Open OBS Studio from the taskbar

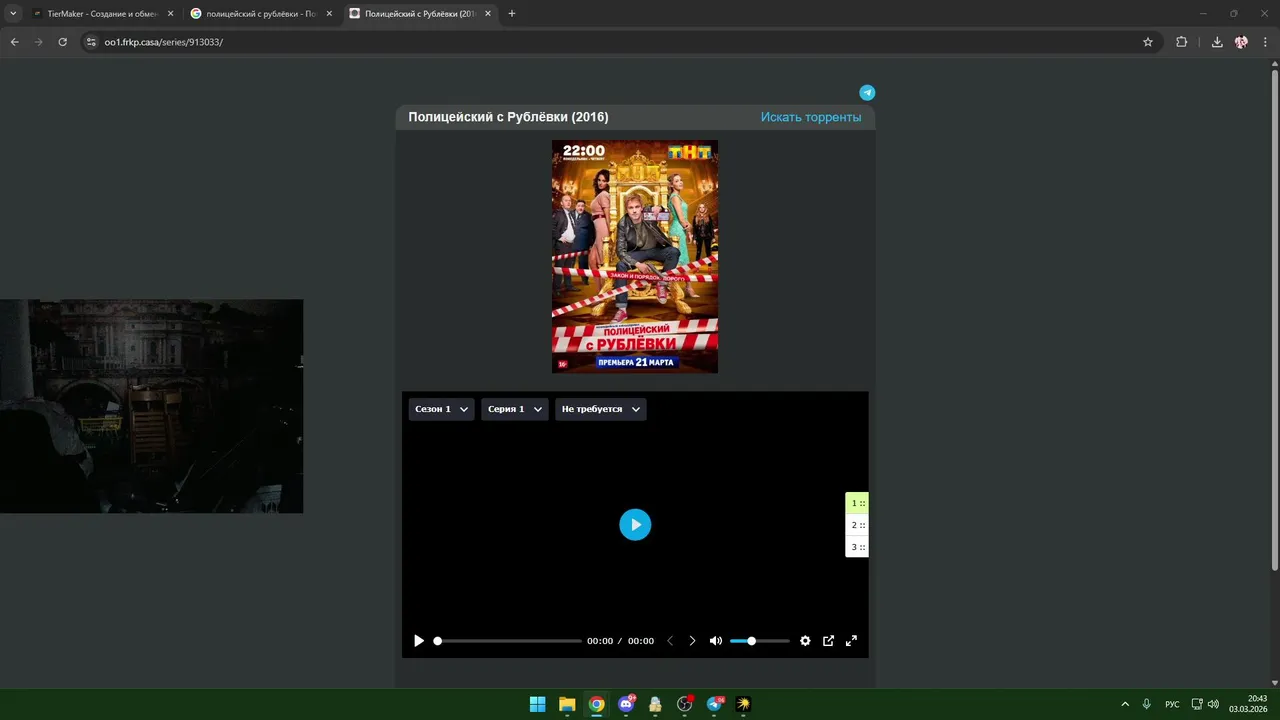(685, 704)
